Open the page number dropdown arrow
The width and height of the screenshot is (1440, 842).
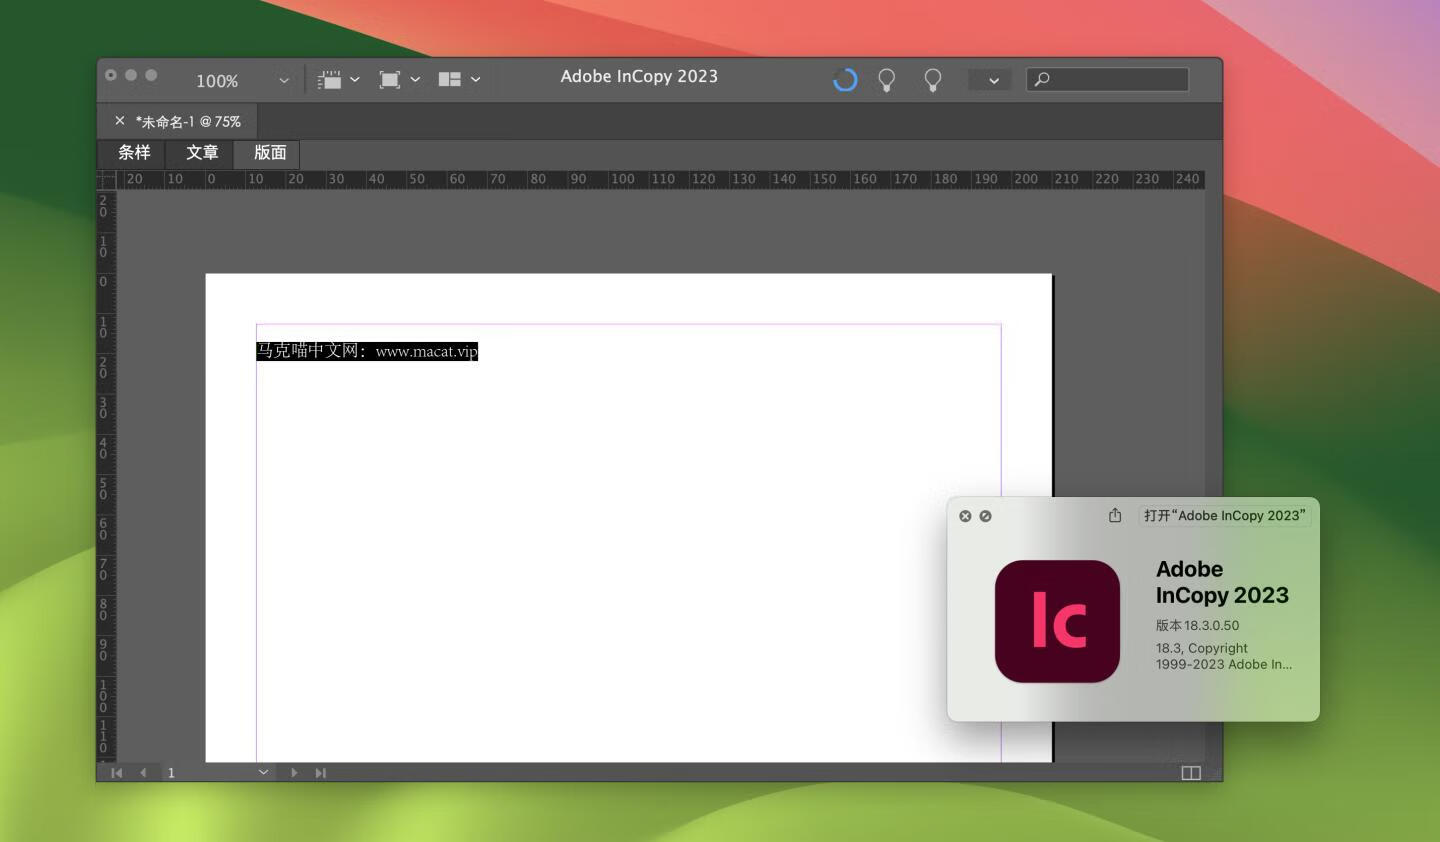(x=263, y=772)
